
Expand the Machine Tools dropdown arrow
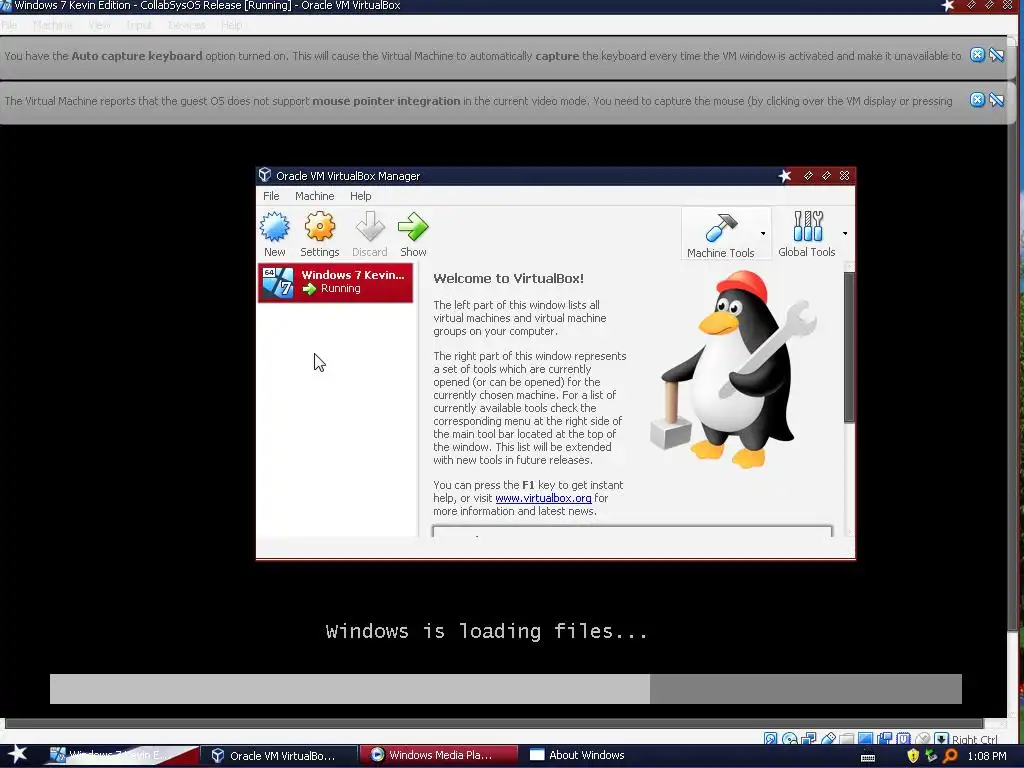click(x=763, y=233)
